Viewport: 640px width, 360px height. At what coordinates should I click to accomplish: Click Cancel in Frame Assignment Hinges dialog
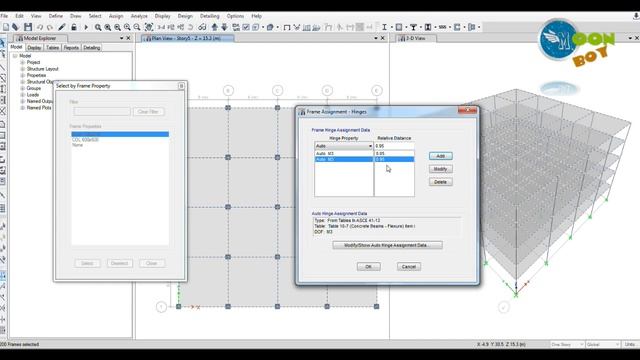click(x=409, y=267)
